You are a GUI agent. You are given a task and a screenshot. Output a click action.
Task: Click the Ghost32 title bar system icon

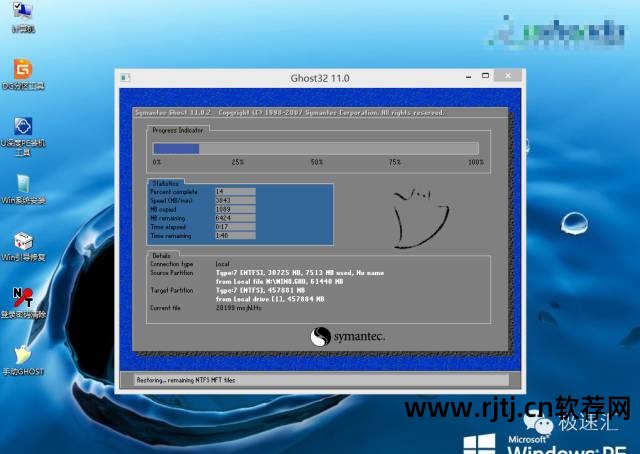tap(125, 77)
